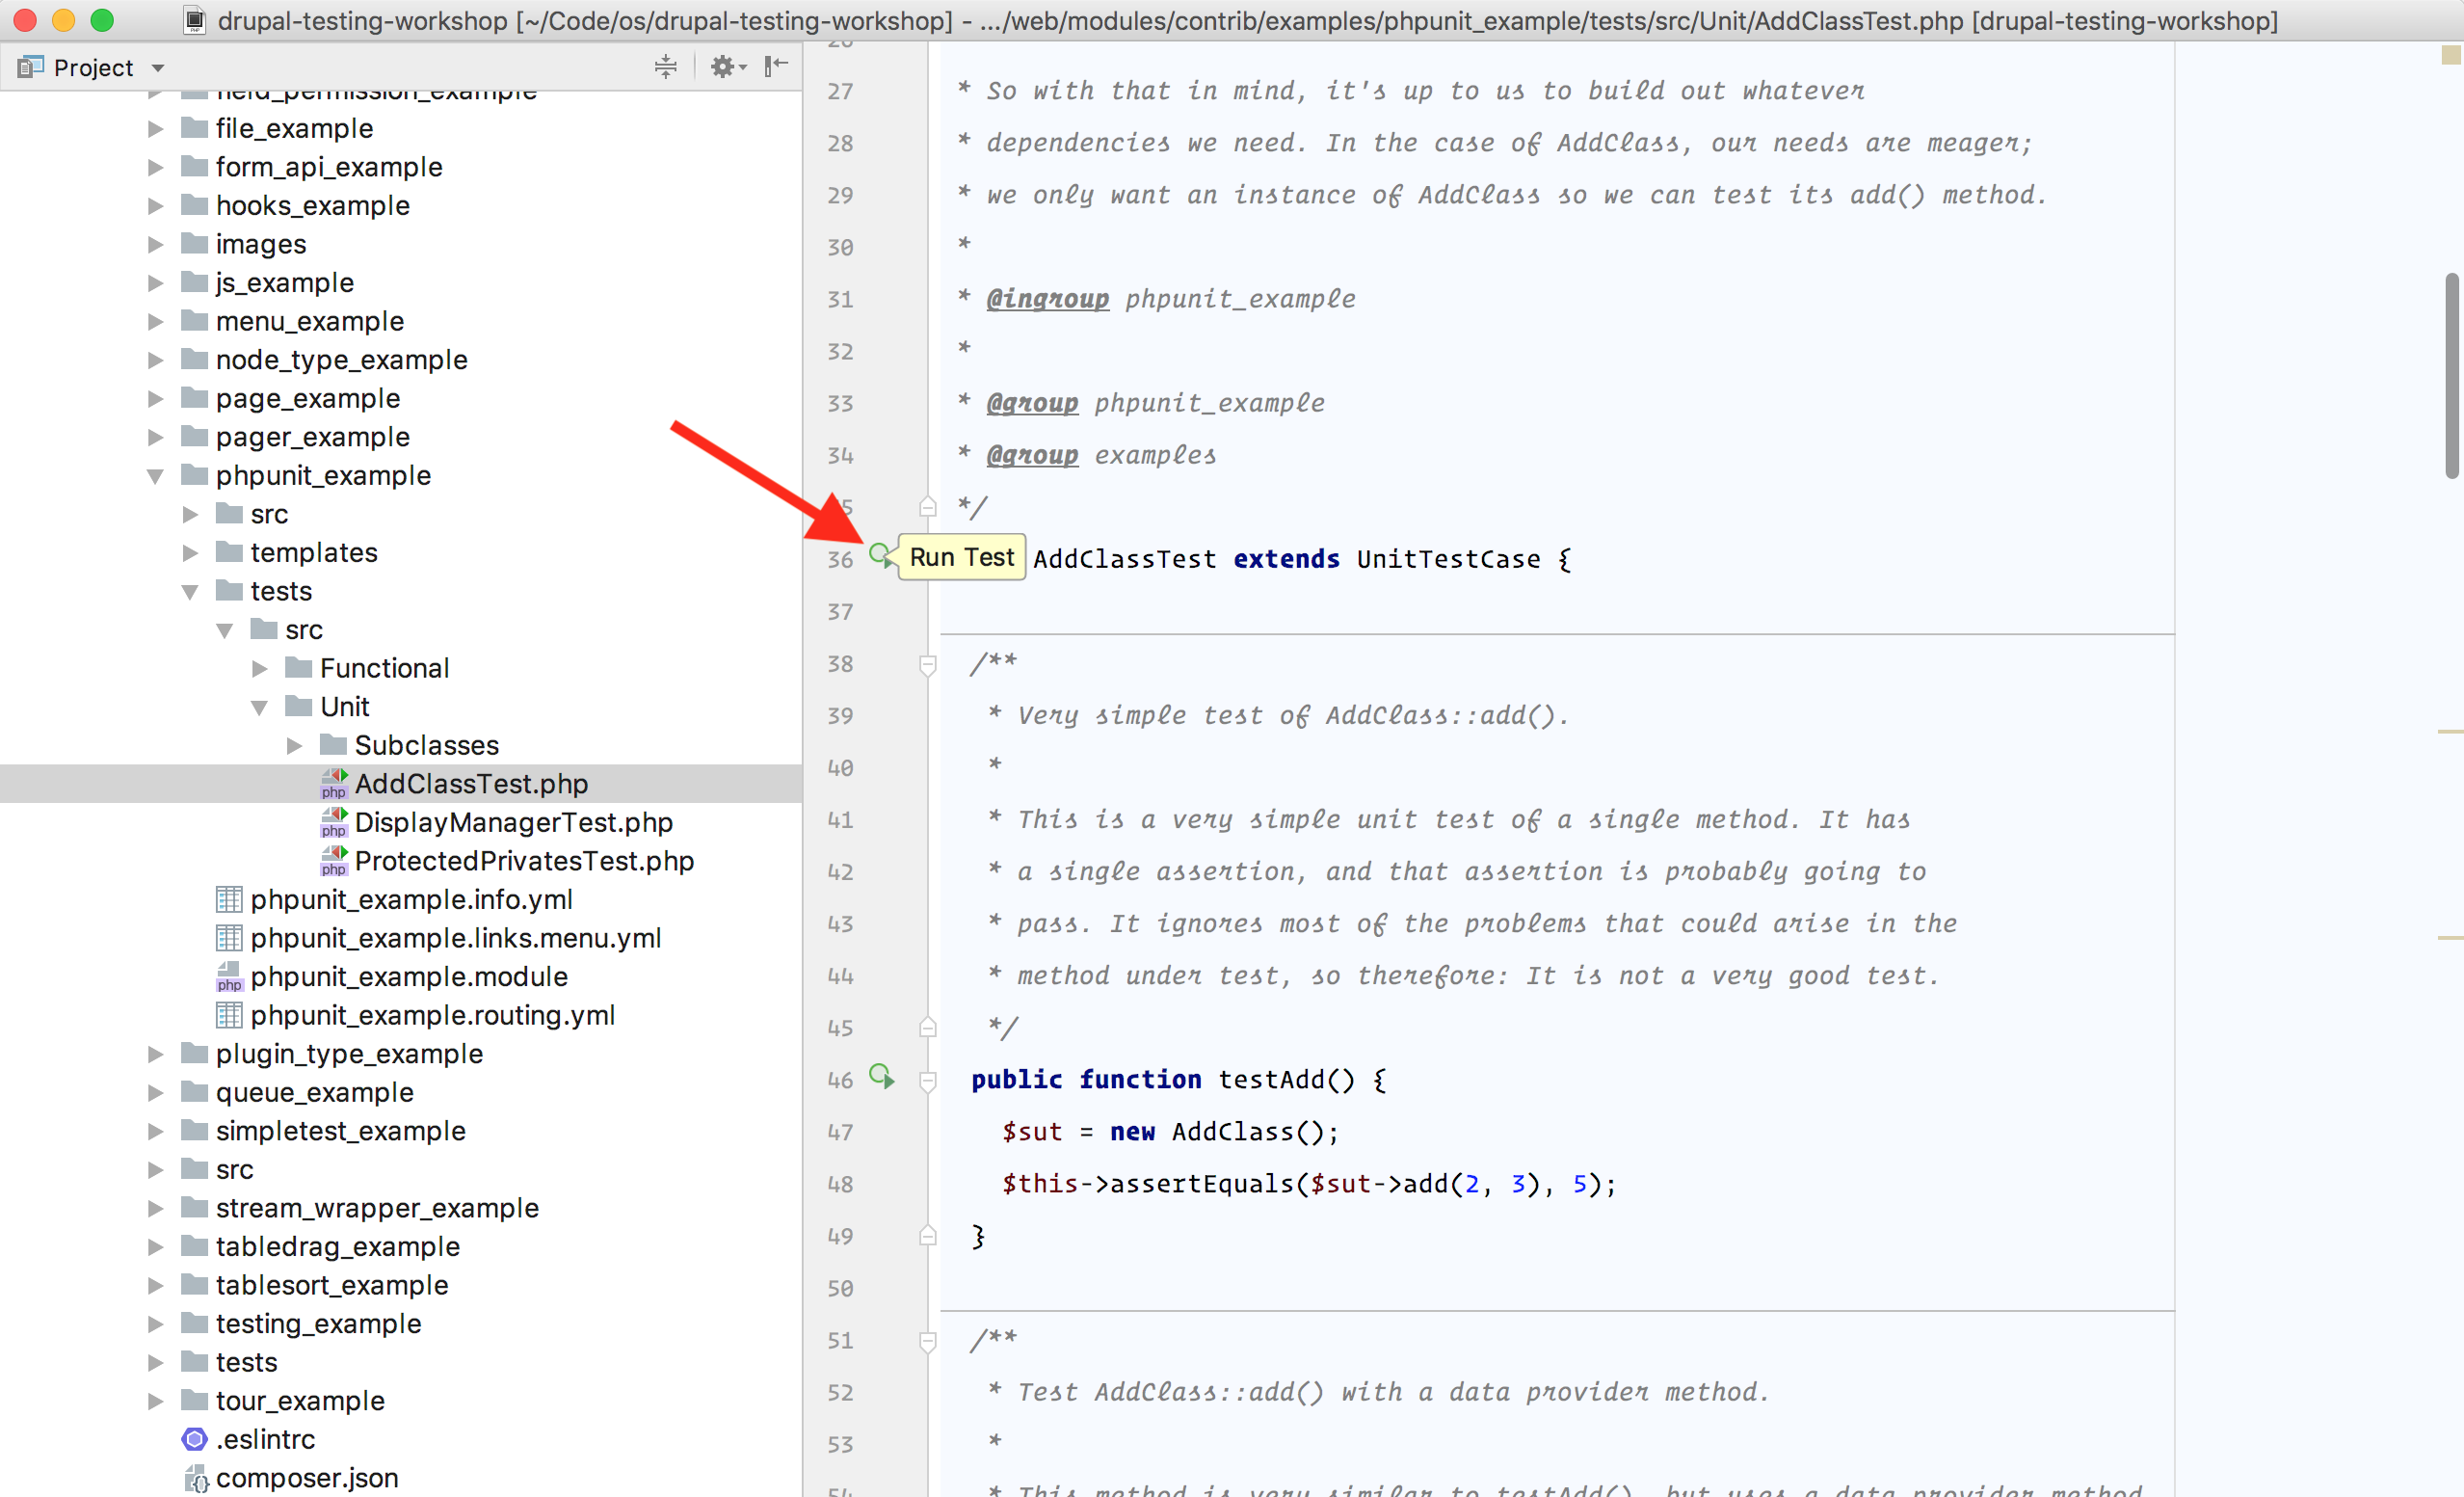
Task: Fold the doc comment that starts at line 38
Action: coord(928,664)
